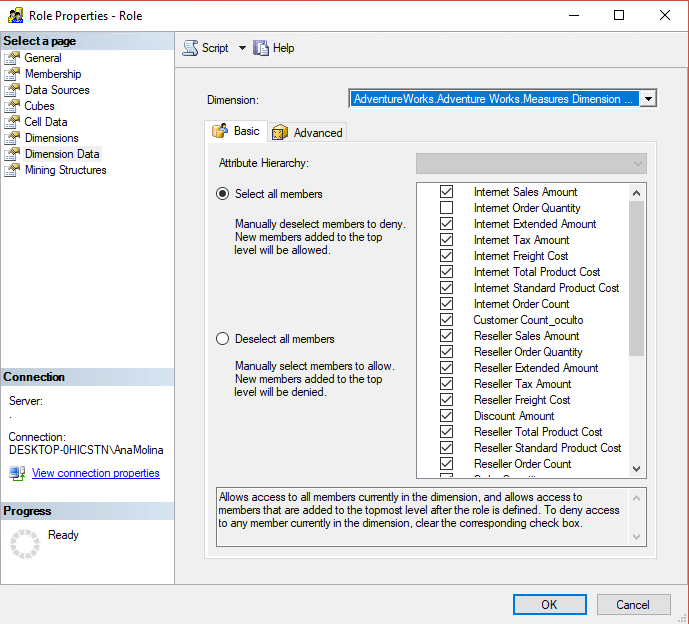Viewport: 689px width, 624px height.
Task: Click the Script button label
Action: point(215,48)
